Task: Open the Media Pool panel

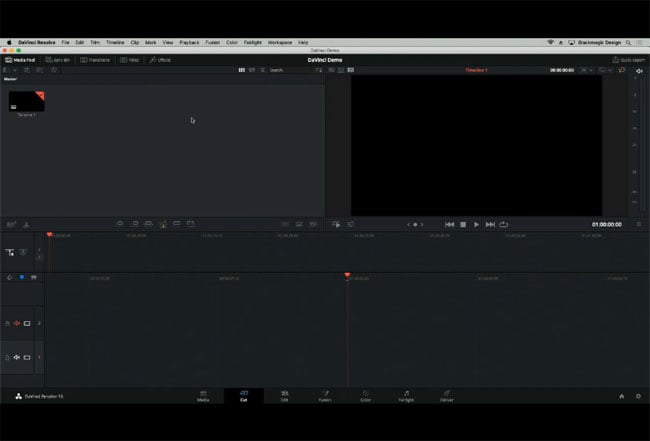Action: click(x=20, y=60)
